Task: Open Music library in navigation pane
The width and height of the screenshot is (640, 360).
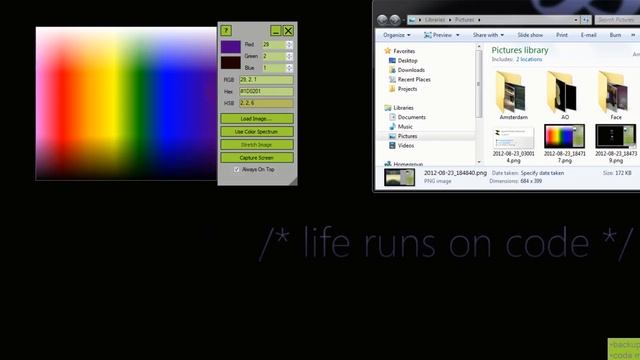Action: pyautogui.click(x=401, y=127)
